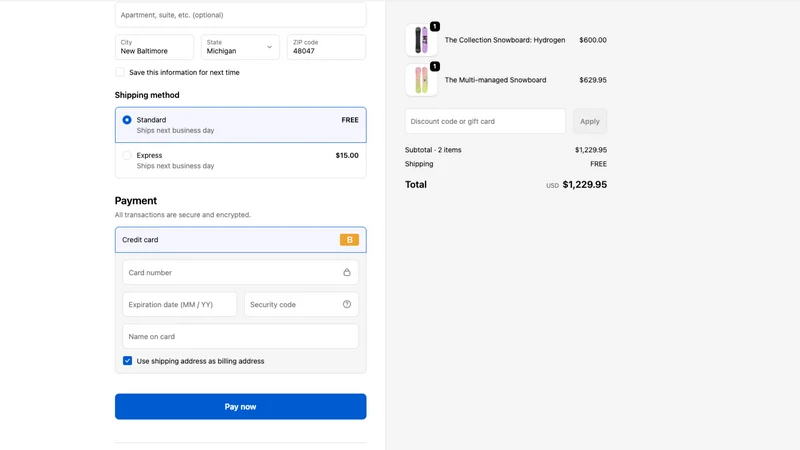Viewport: 800px width, 450px height.
Task: Check Save this information for next time
Action: pyautogui.click(x=120, y=72)
